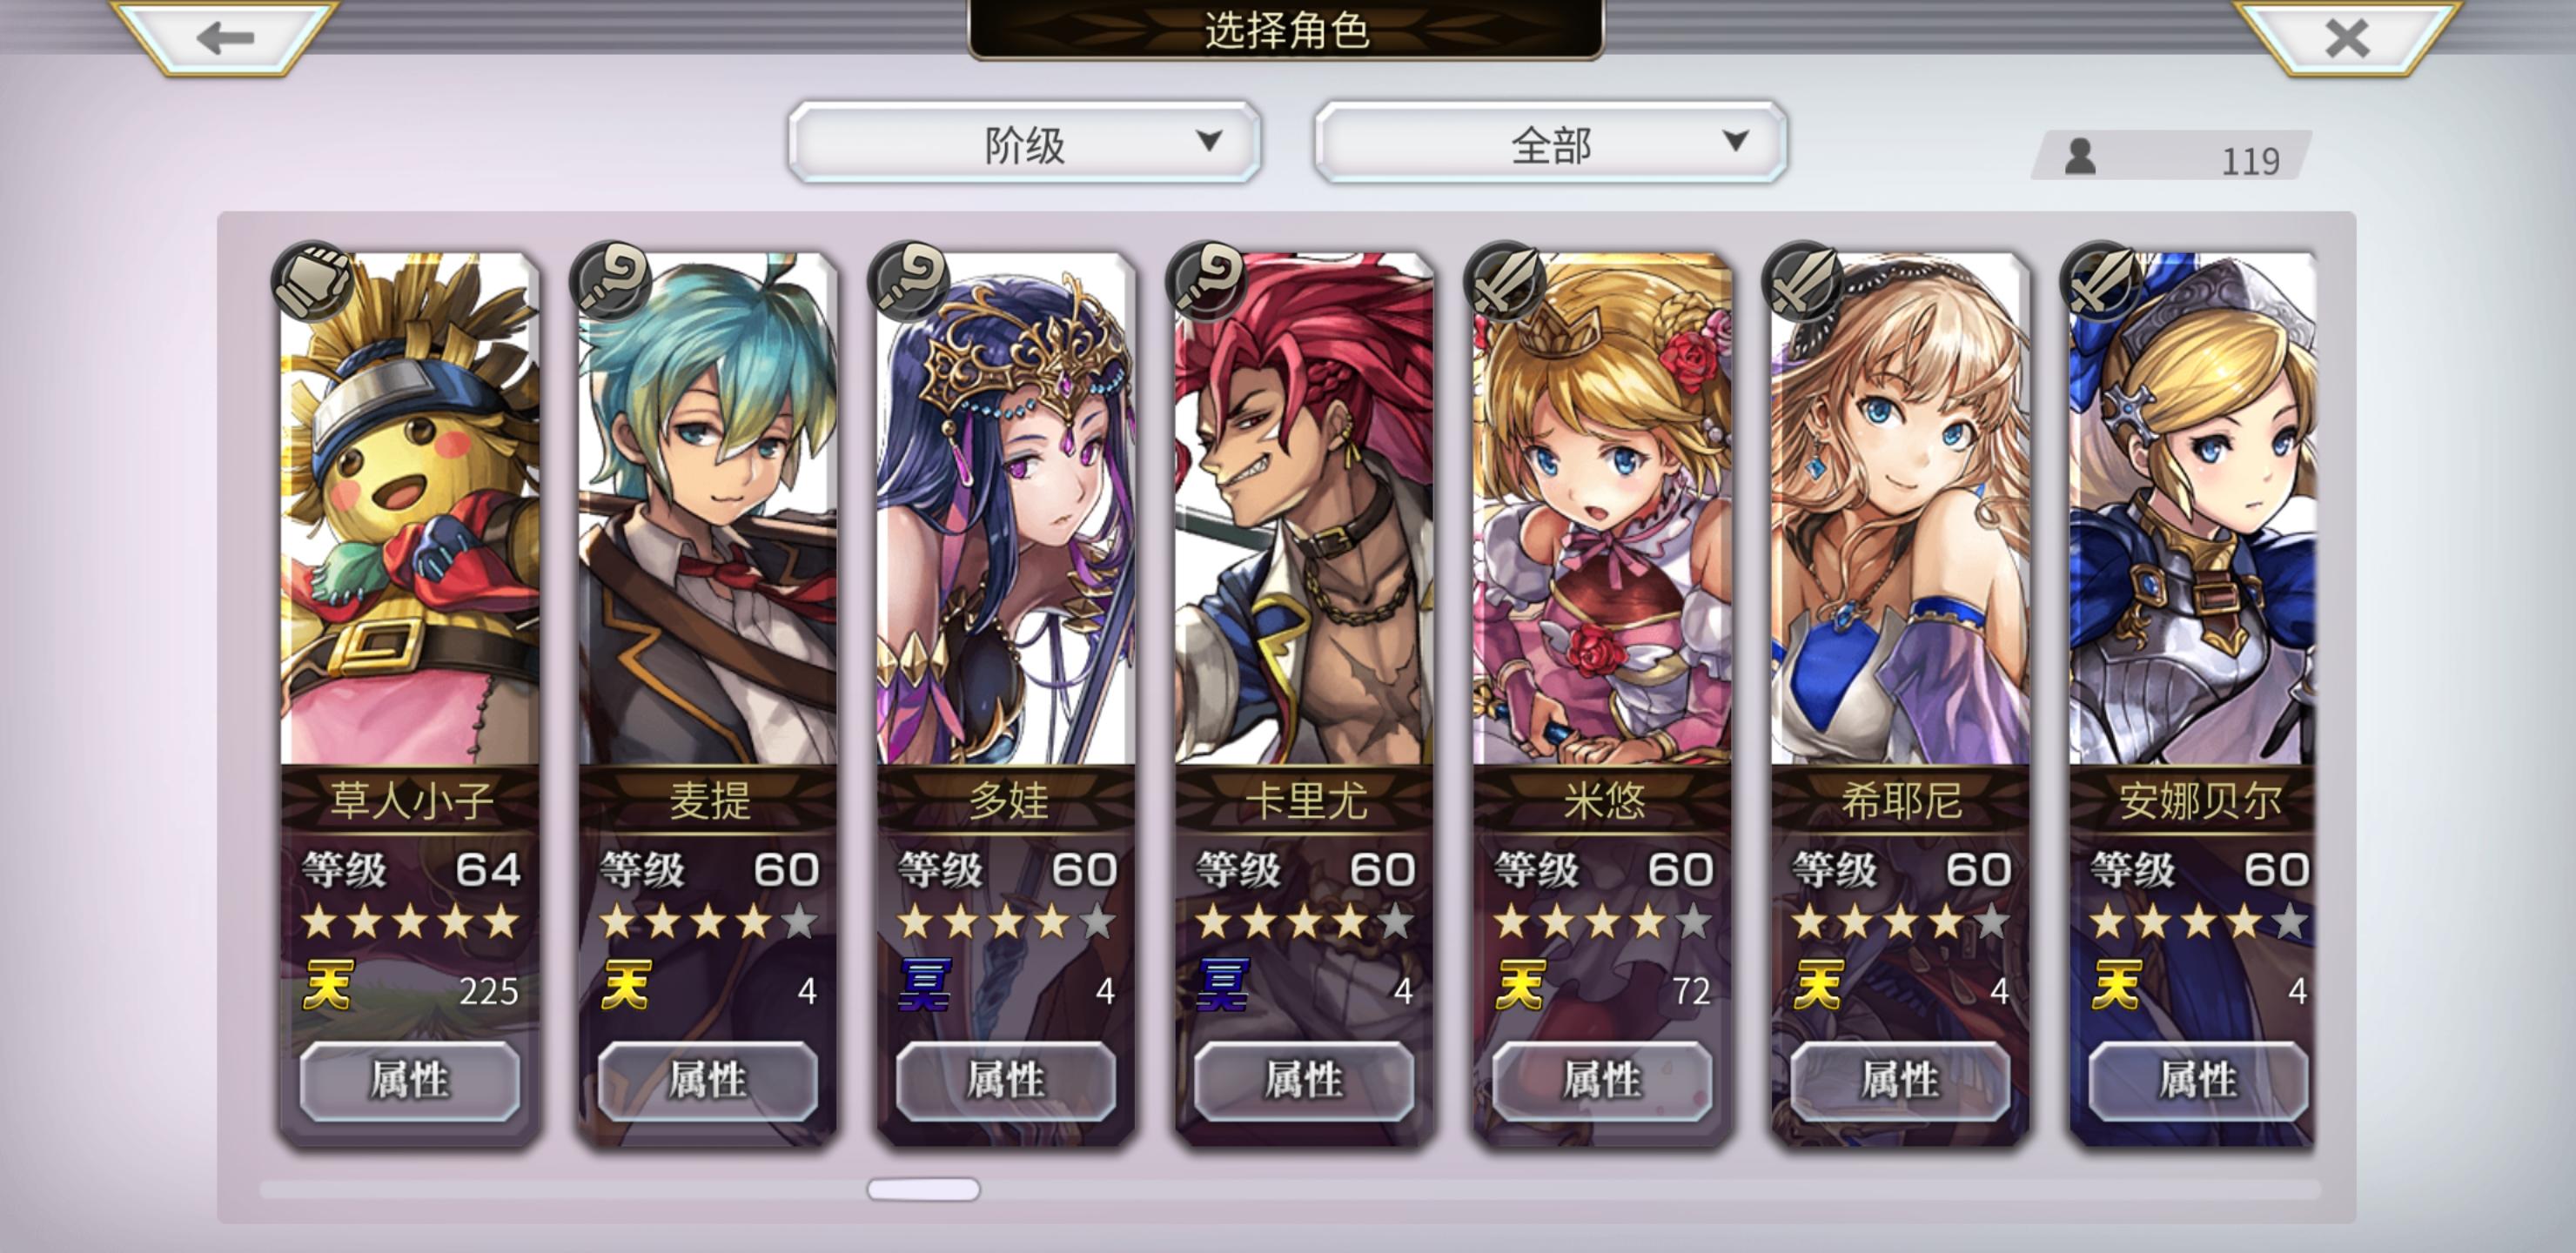The height and width of the screenshot is (1253, 2576).
Task: Open 属性 for 草人小子
Action: (x=410, y=1080)
